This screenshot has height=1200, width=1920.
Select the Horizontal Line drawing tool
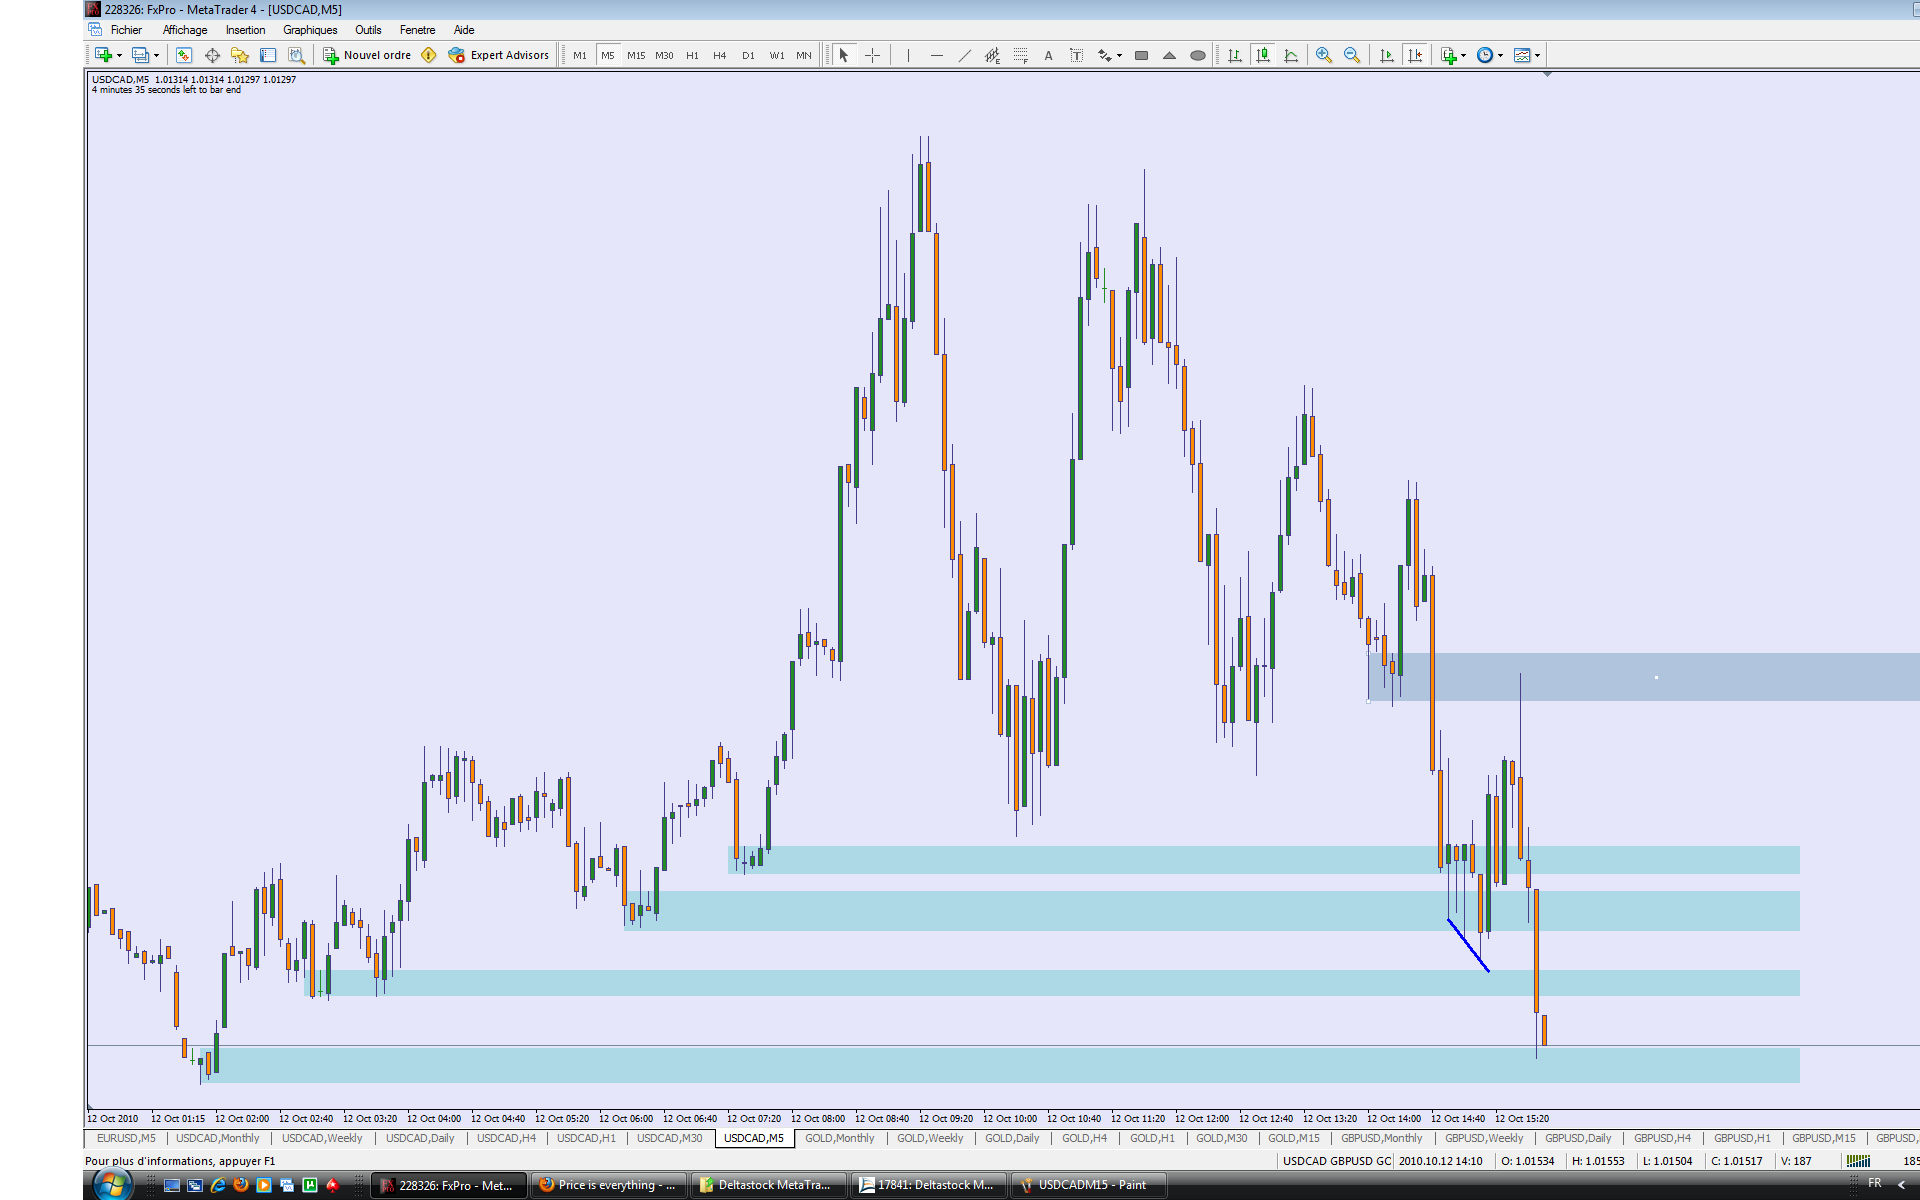936,55
